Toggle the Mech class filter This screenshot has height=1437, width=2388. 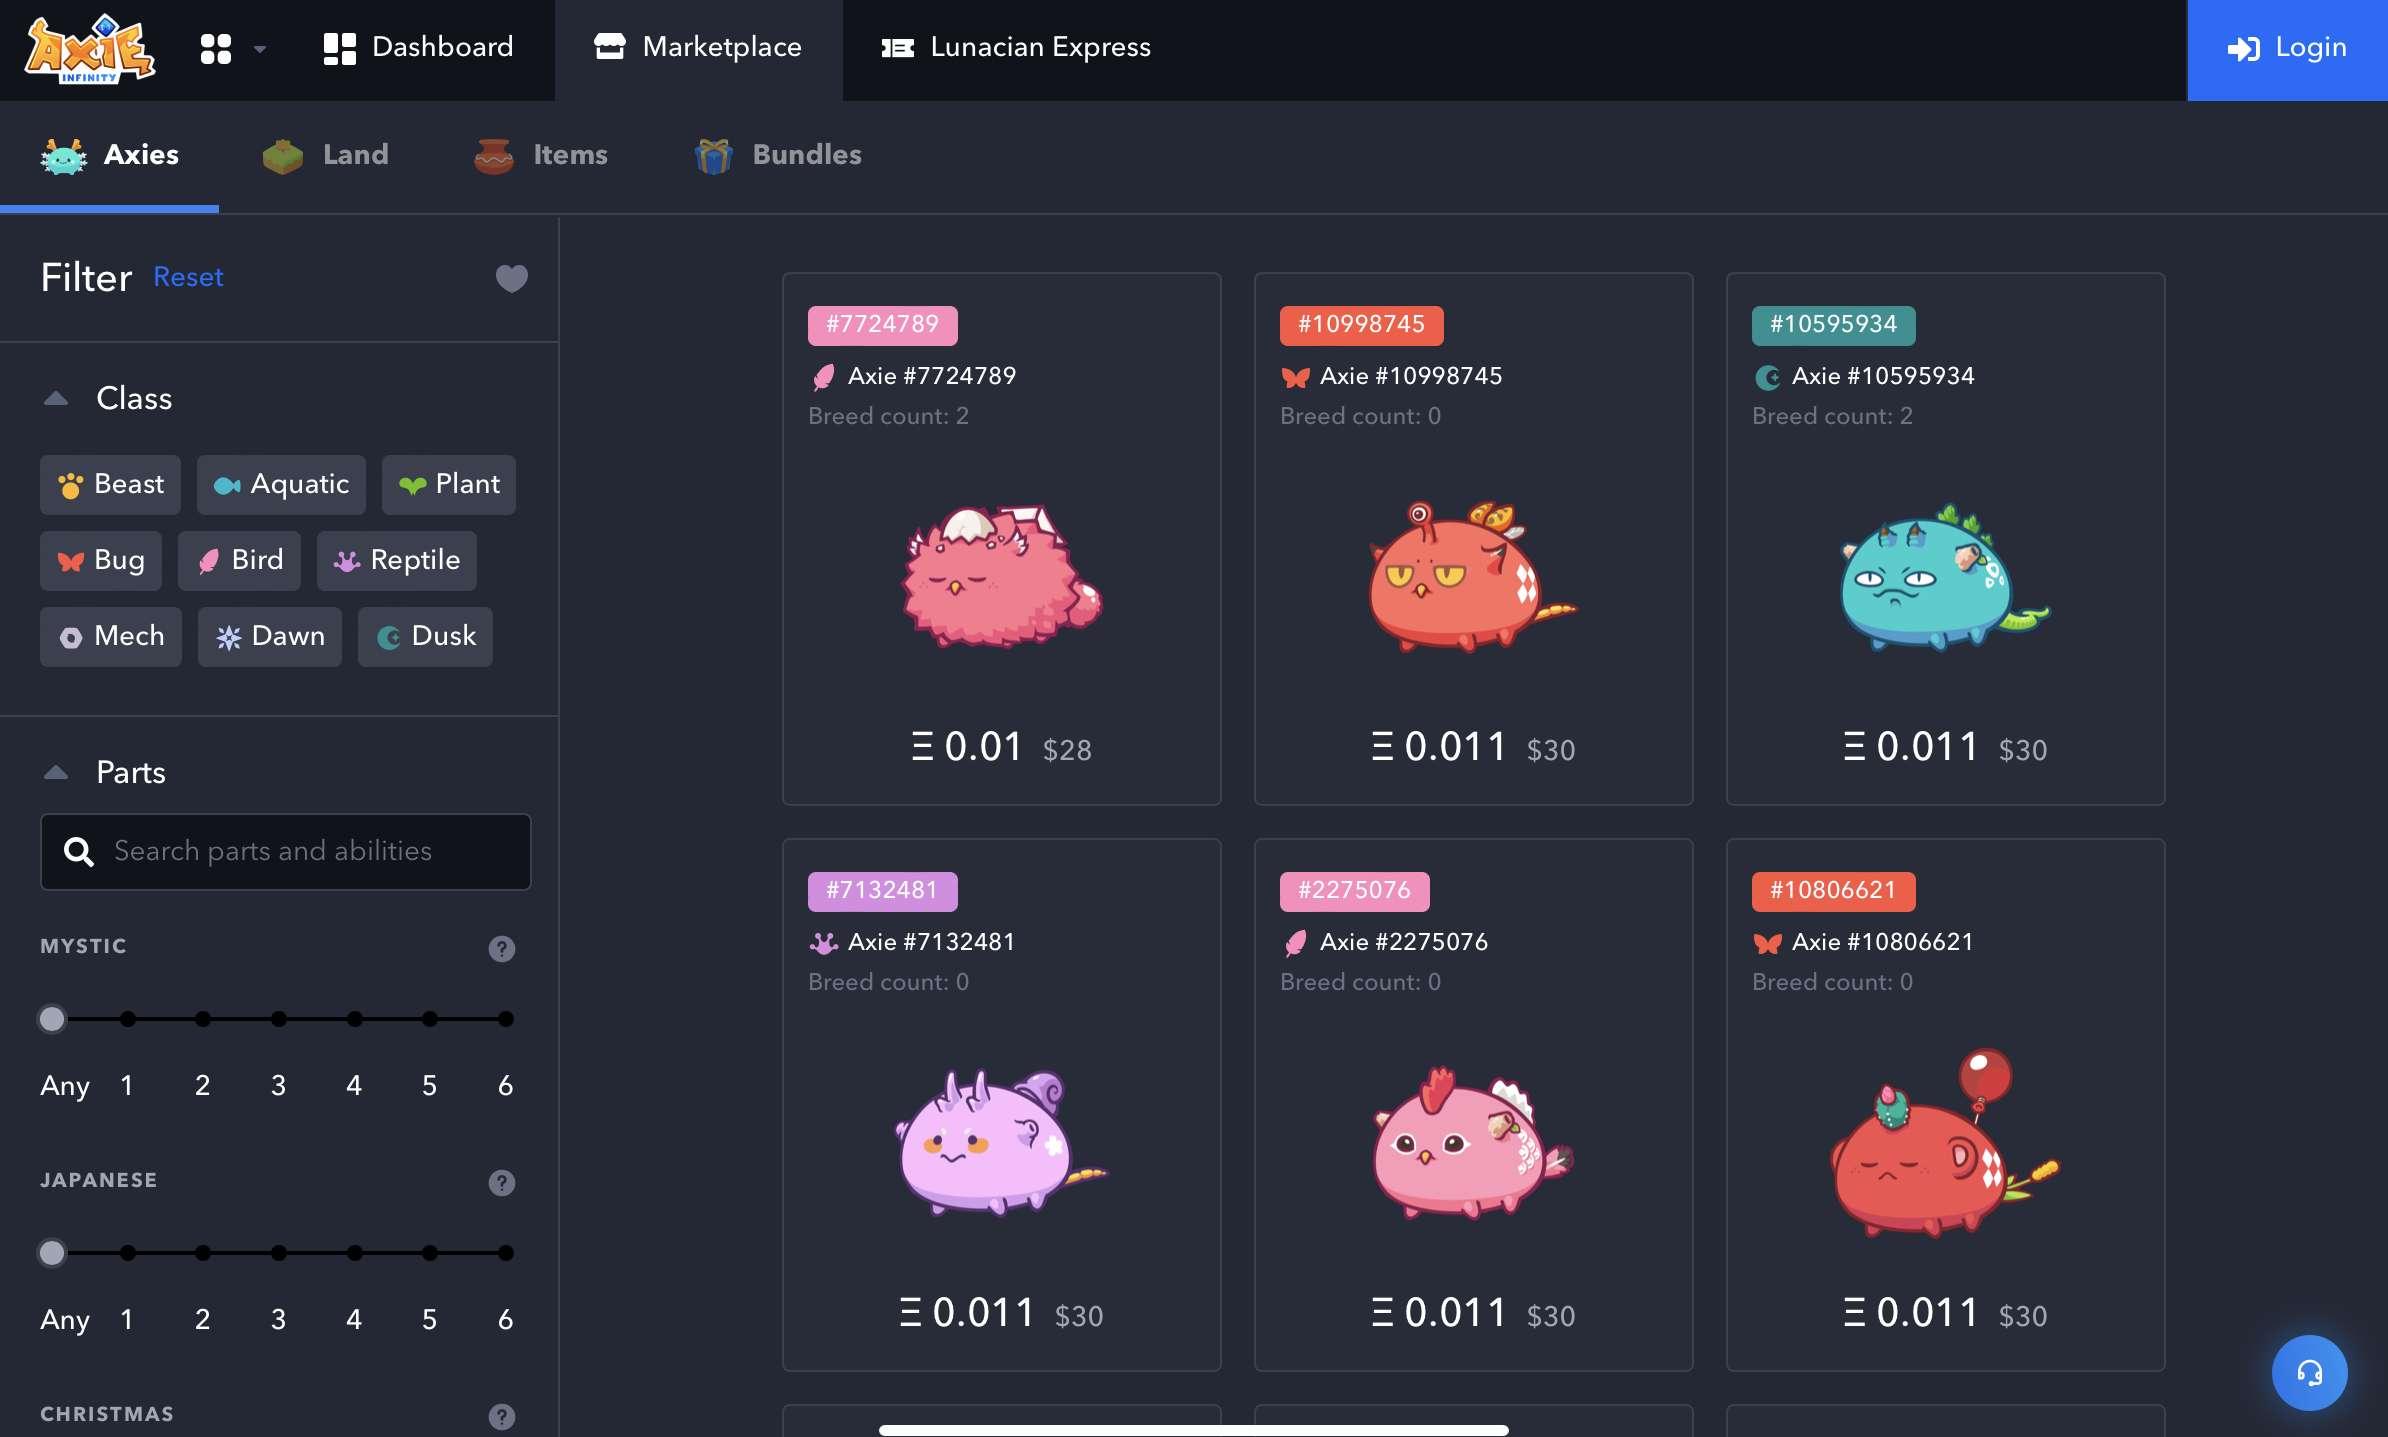pos(111,637)
